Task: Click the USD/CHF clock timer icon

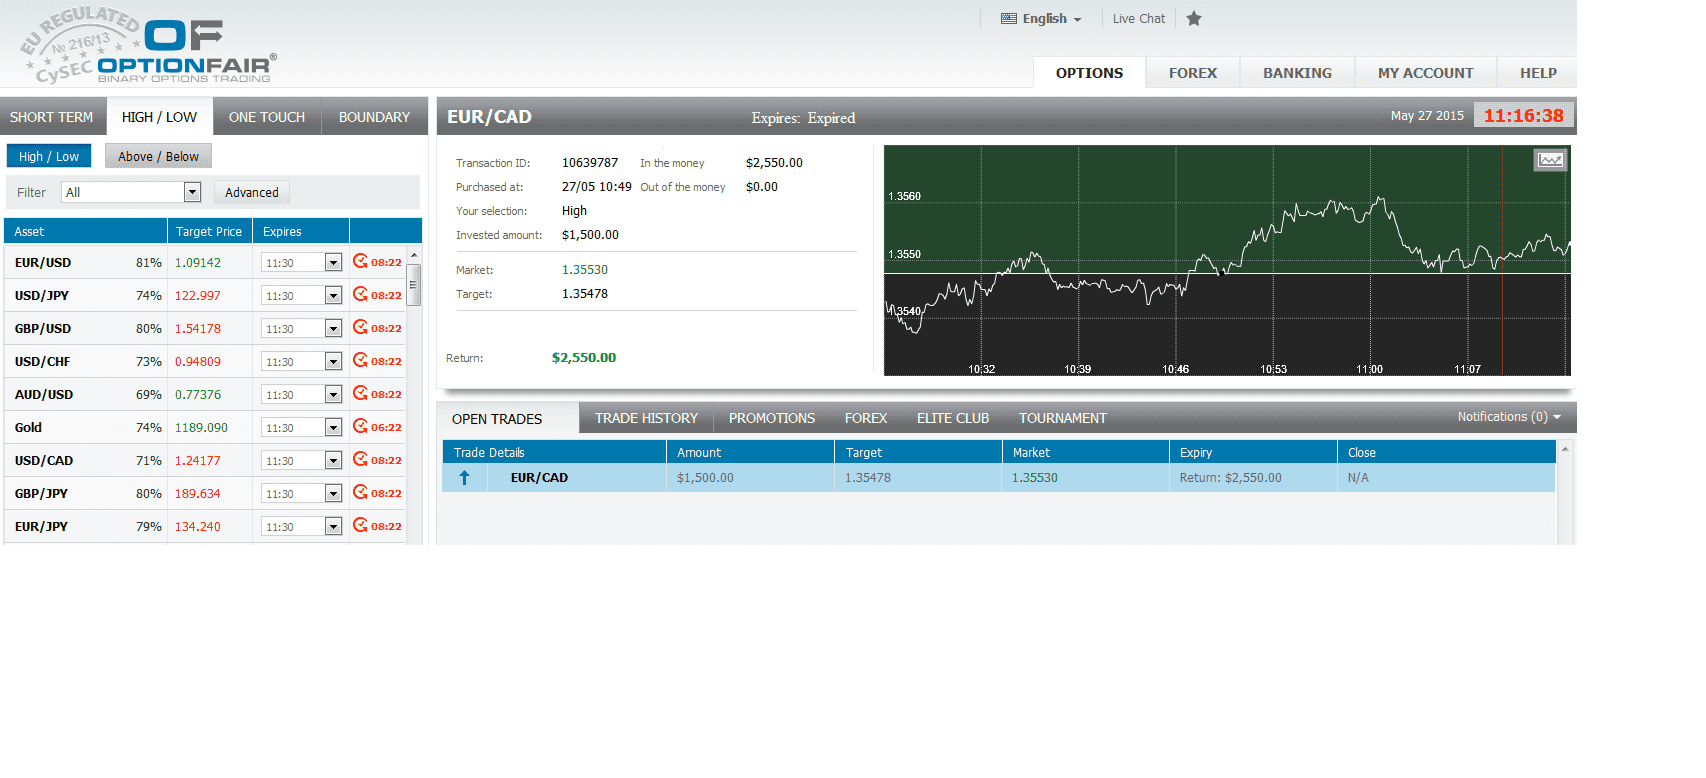Action: click(360, 360)
